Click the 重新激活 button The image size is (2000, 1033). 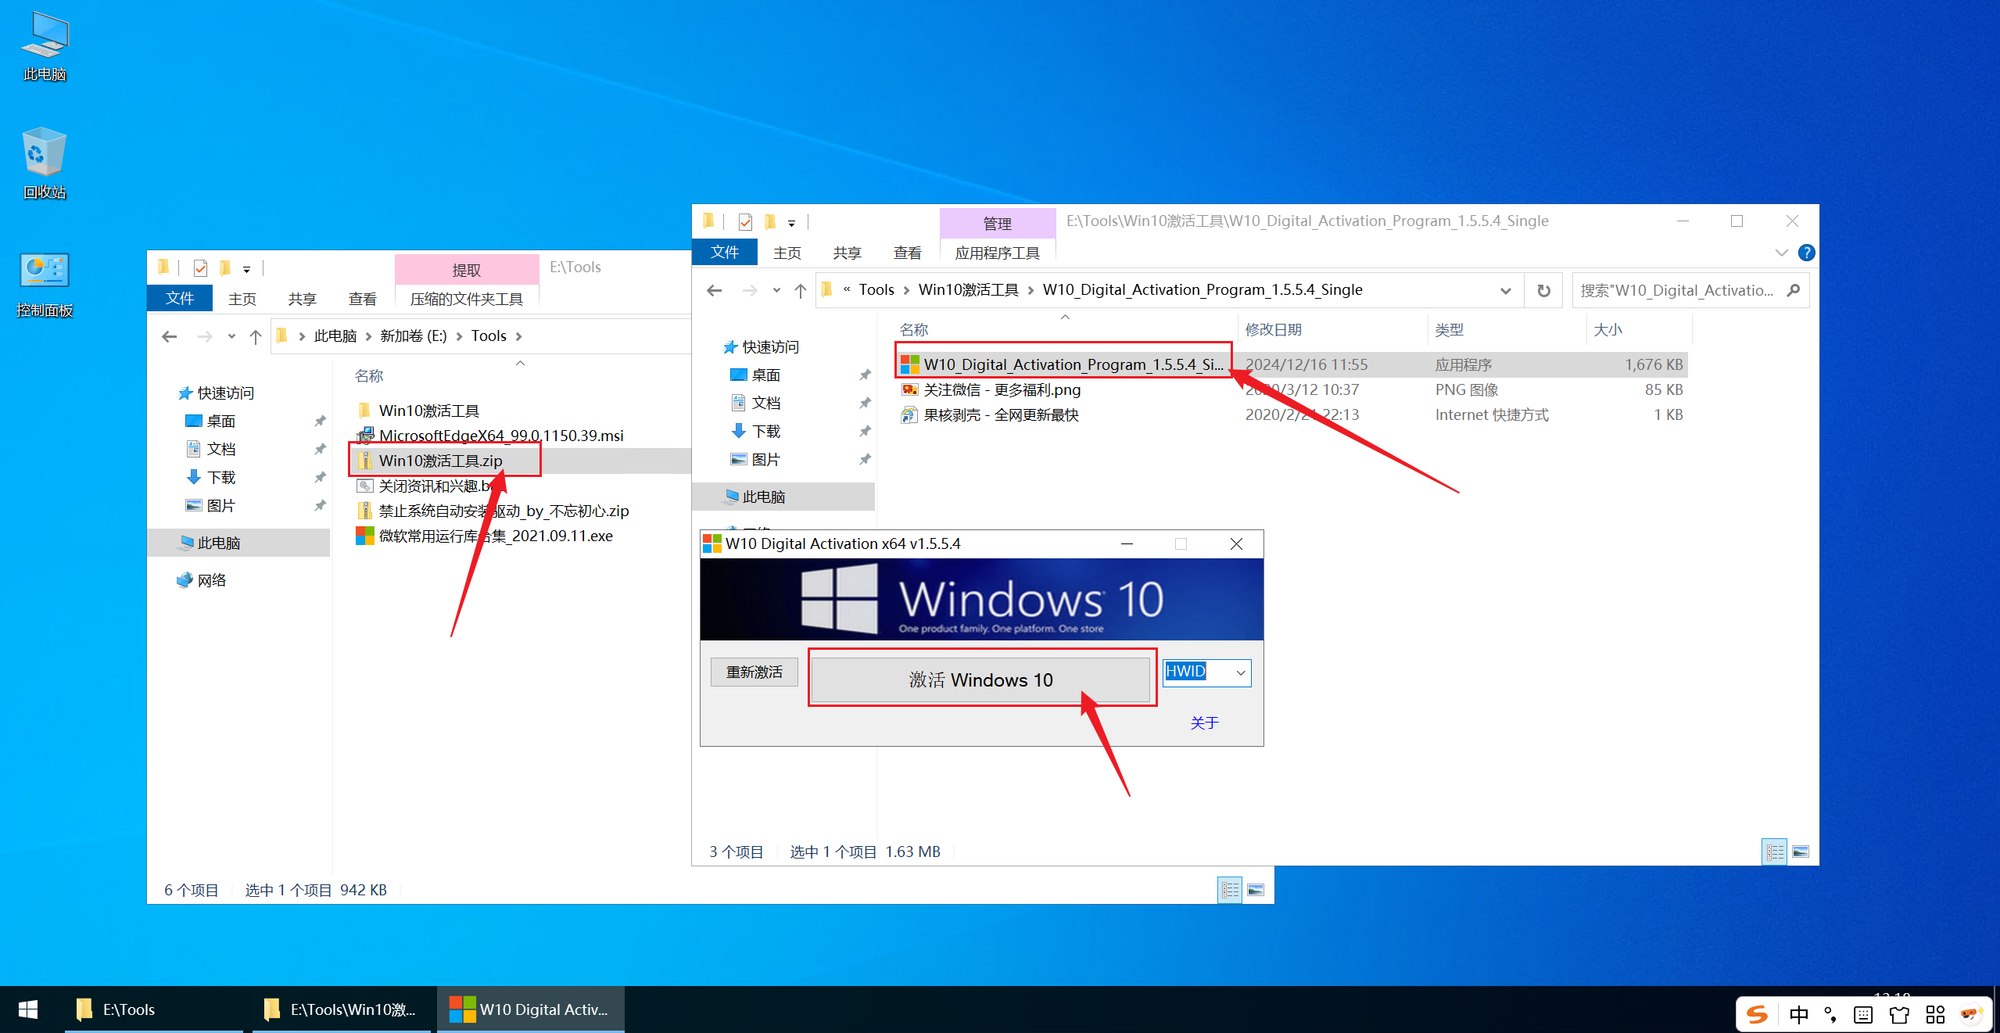pyautogui.click(x=754, y=672)
